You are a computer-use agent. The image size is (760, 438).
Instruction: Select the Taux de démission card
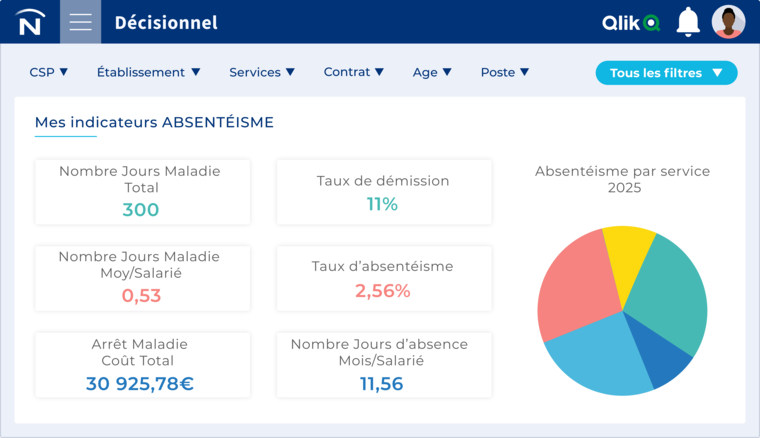[x=383, y=191]
